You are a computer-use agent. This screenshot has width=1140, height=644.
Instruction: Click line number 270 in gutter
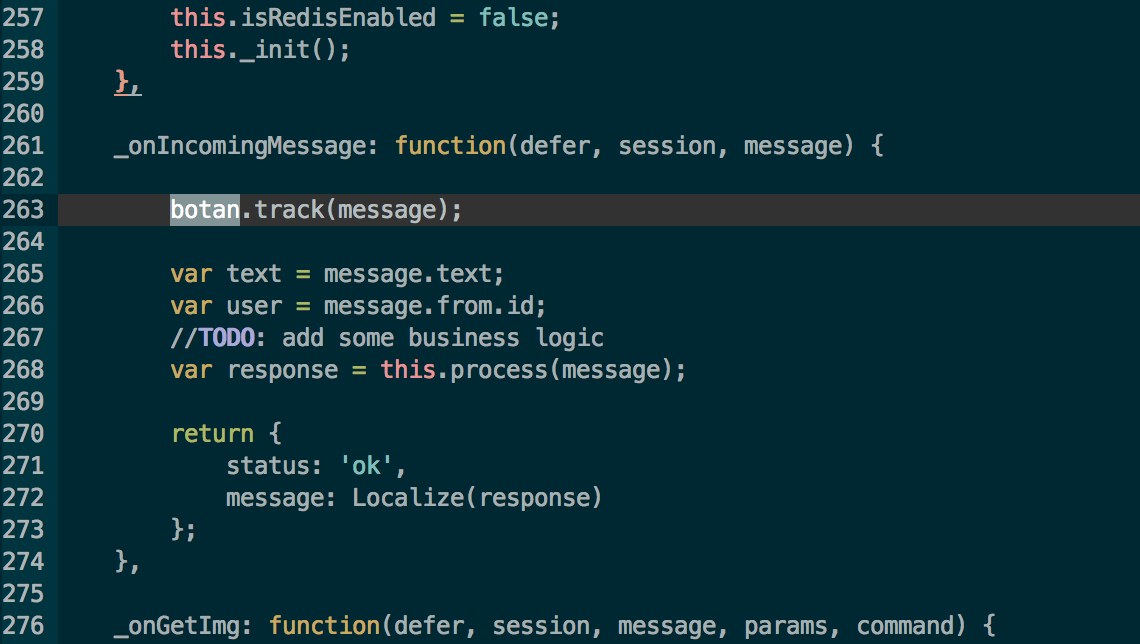pos(23,434)
